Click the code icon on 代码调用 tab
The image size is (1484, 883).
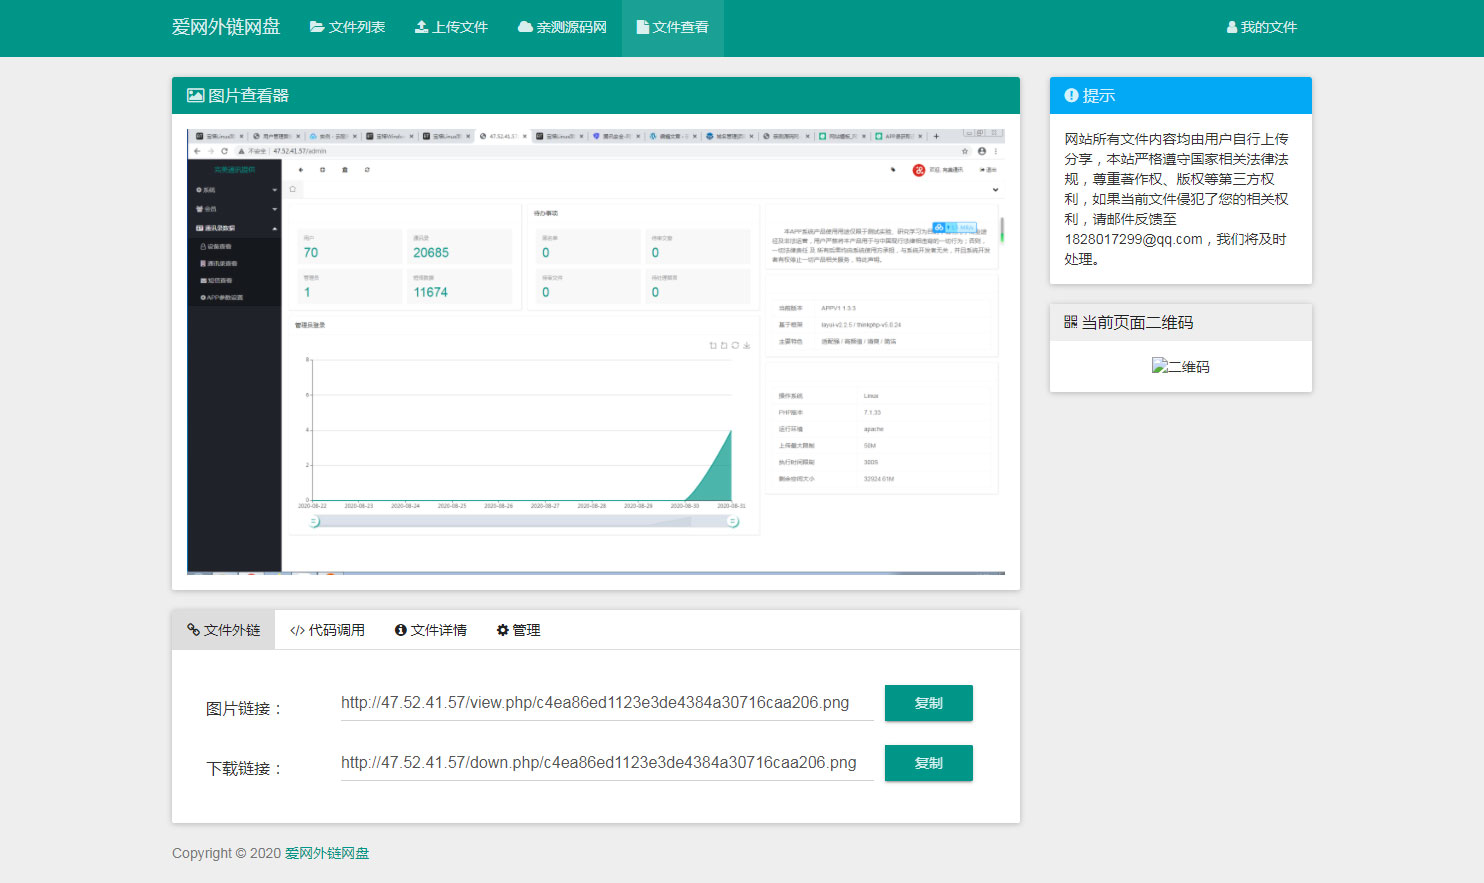tap(296, 630)
